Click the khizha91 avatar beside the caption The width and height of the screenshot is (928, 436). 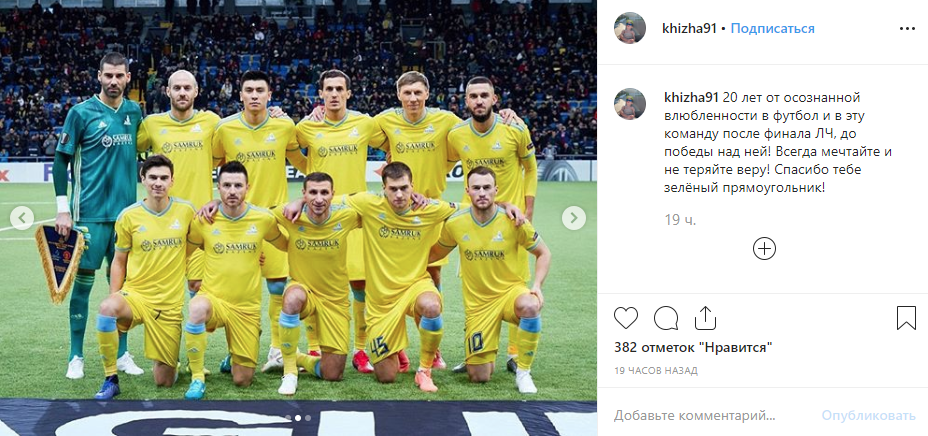pyautogui.click(x=630, y=104)
